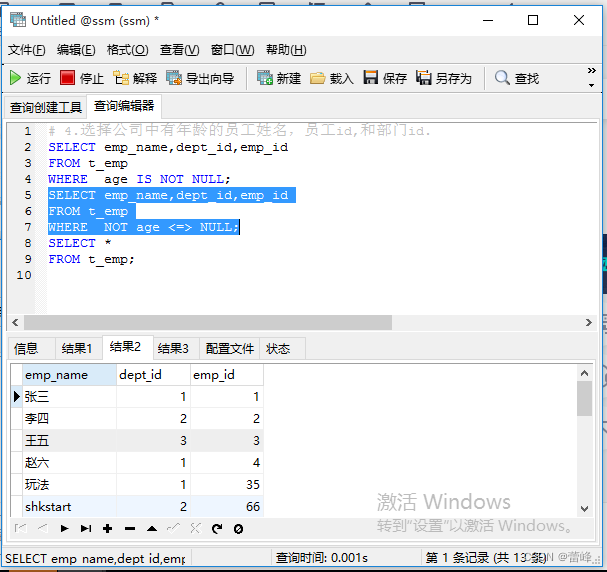607x572 pixels.
Task: Go to previous record navigation icon
Action: click(x=43, y=529)
